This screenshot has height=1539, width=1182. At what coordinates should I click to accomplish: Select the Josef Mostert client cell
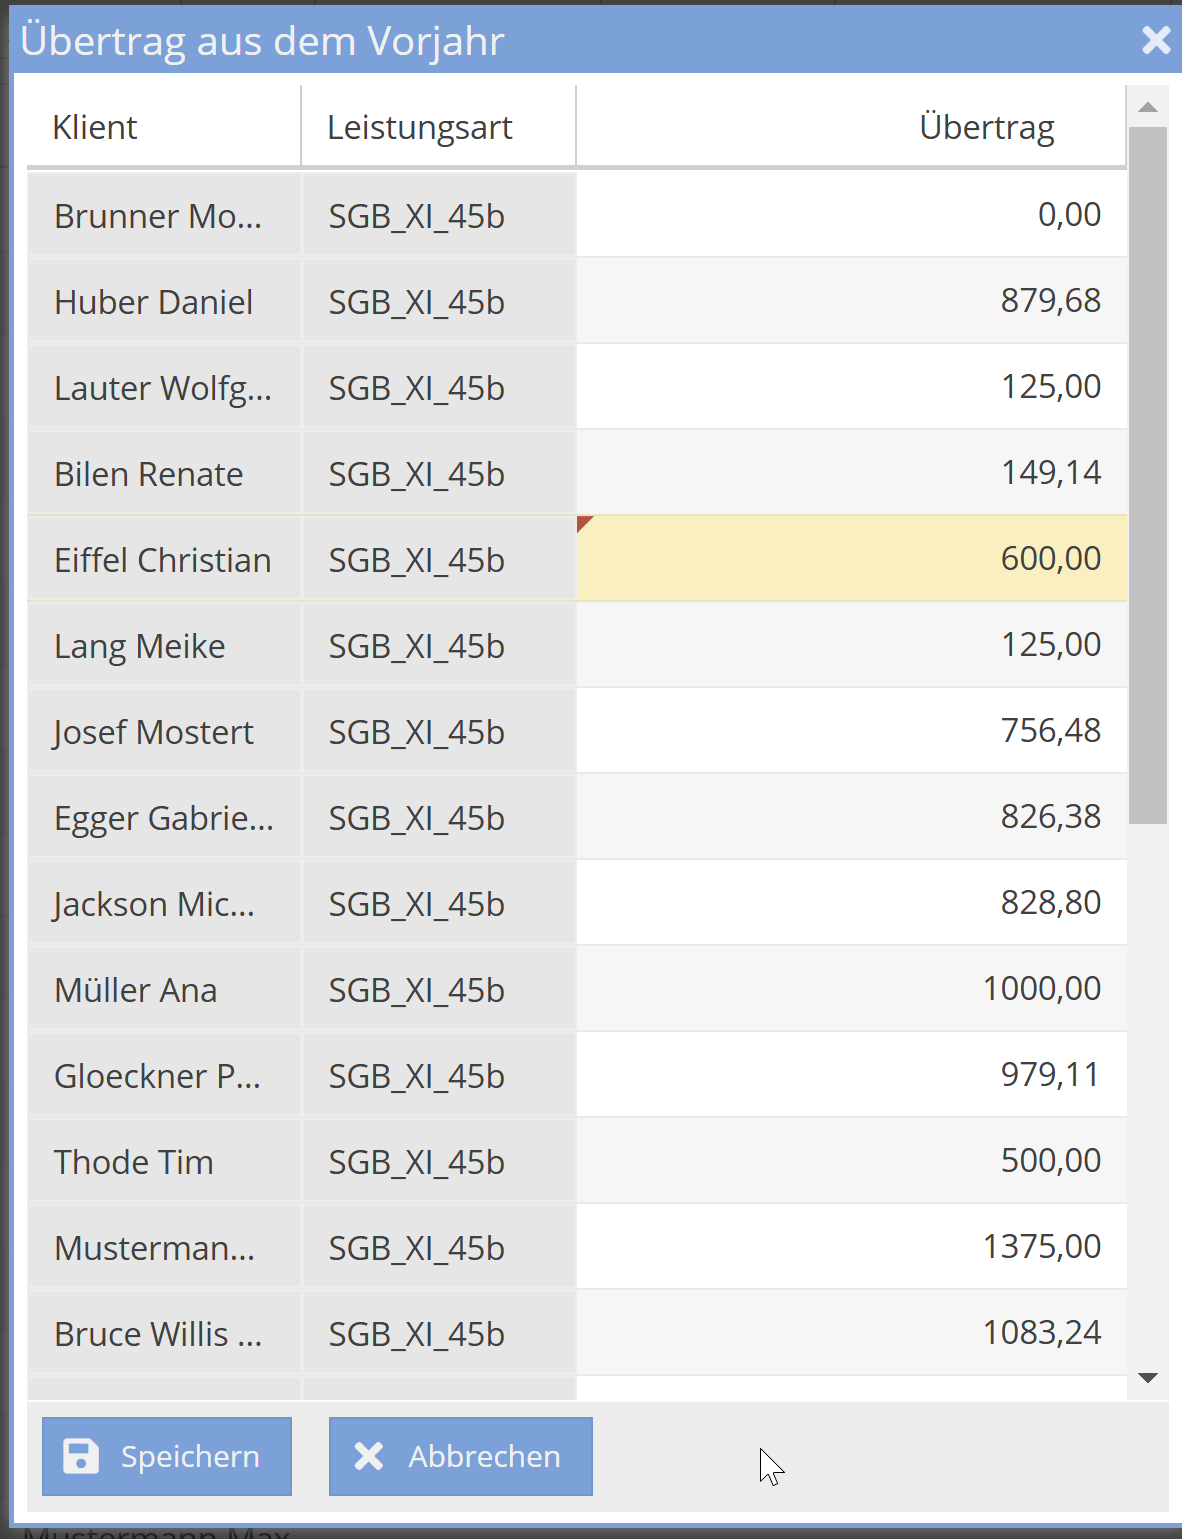coord(154,732)
